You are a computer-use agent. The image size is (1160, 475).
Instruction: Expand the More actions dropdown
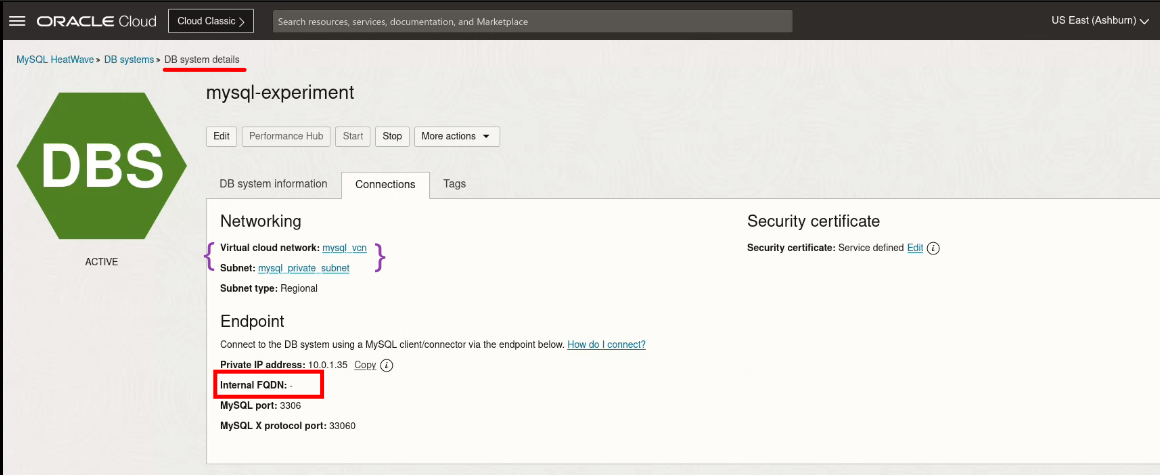pos(456,136)
